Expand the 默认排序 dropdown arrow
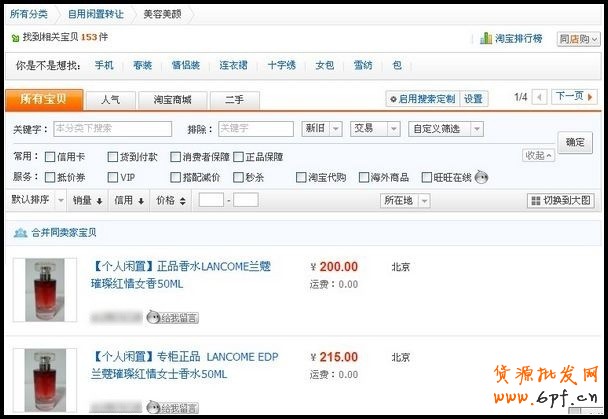Viewport: 608px width, 419px height. (x=61, y=200)
